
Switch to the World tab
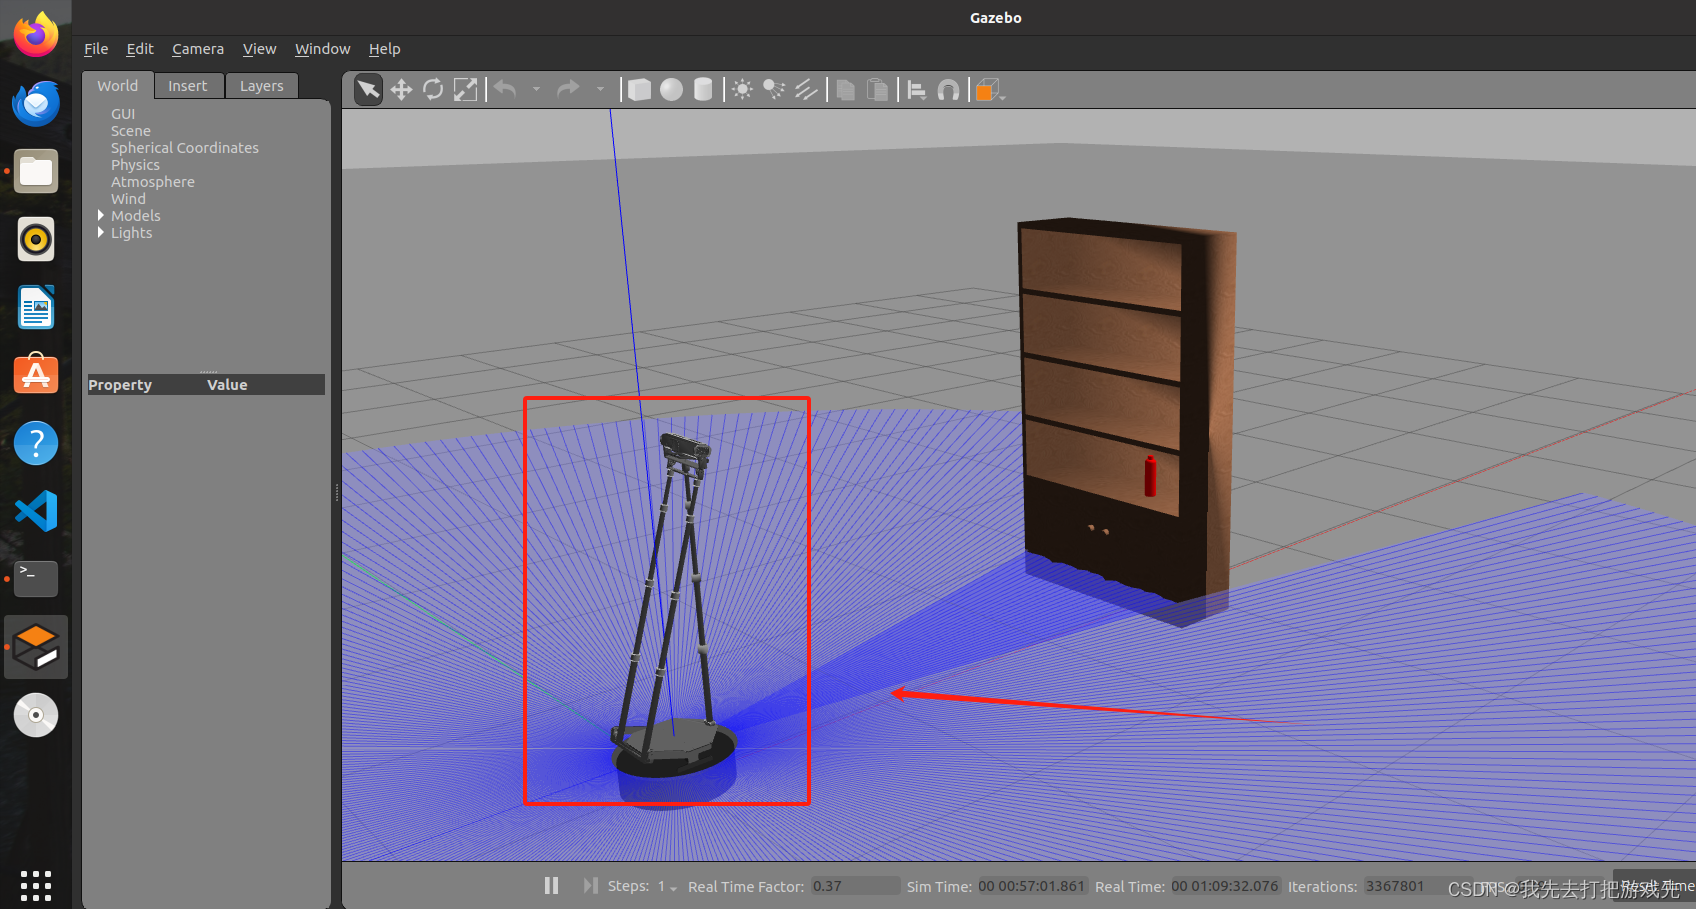tap(118, 86)
